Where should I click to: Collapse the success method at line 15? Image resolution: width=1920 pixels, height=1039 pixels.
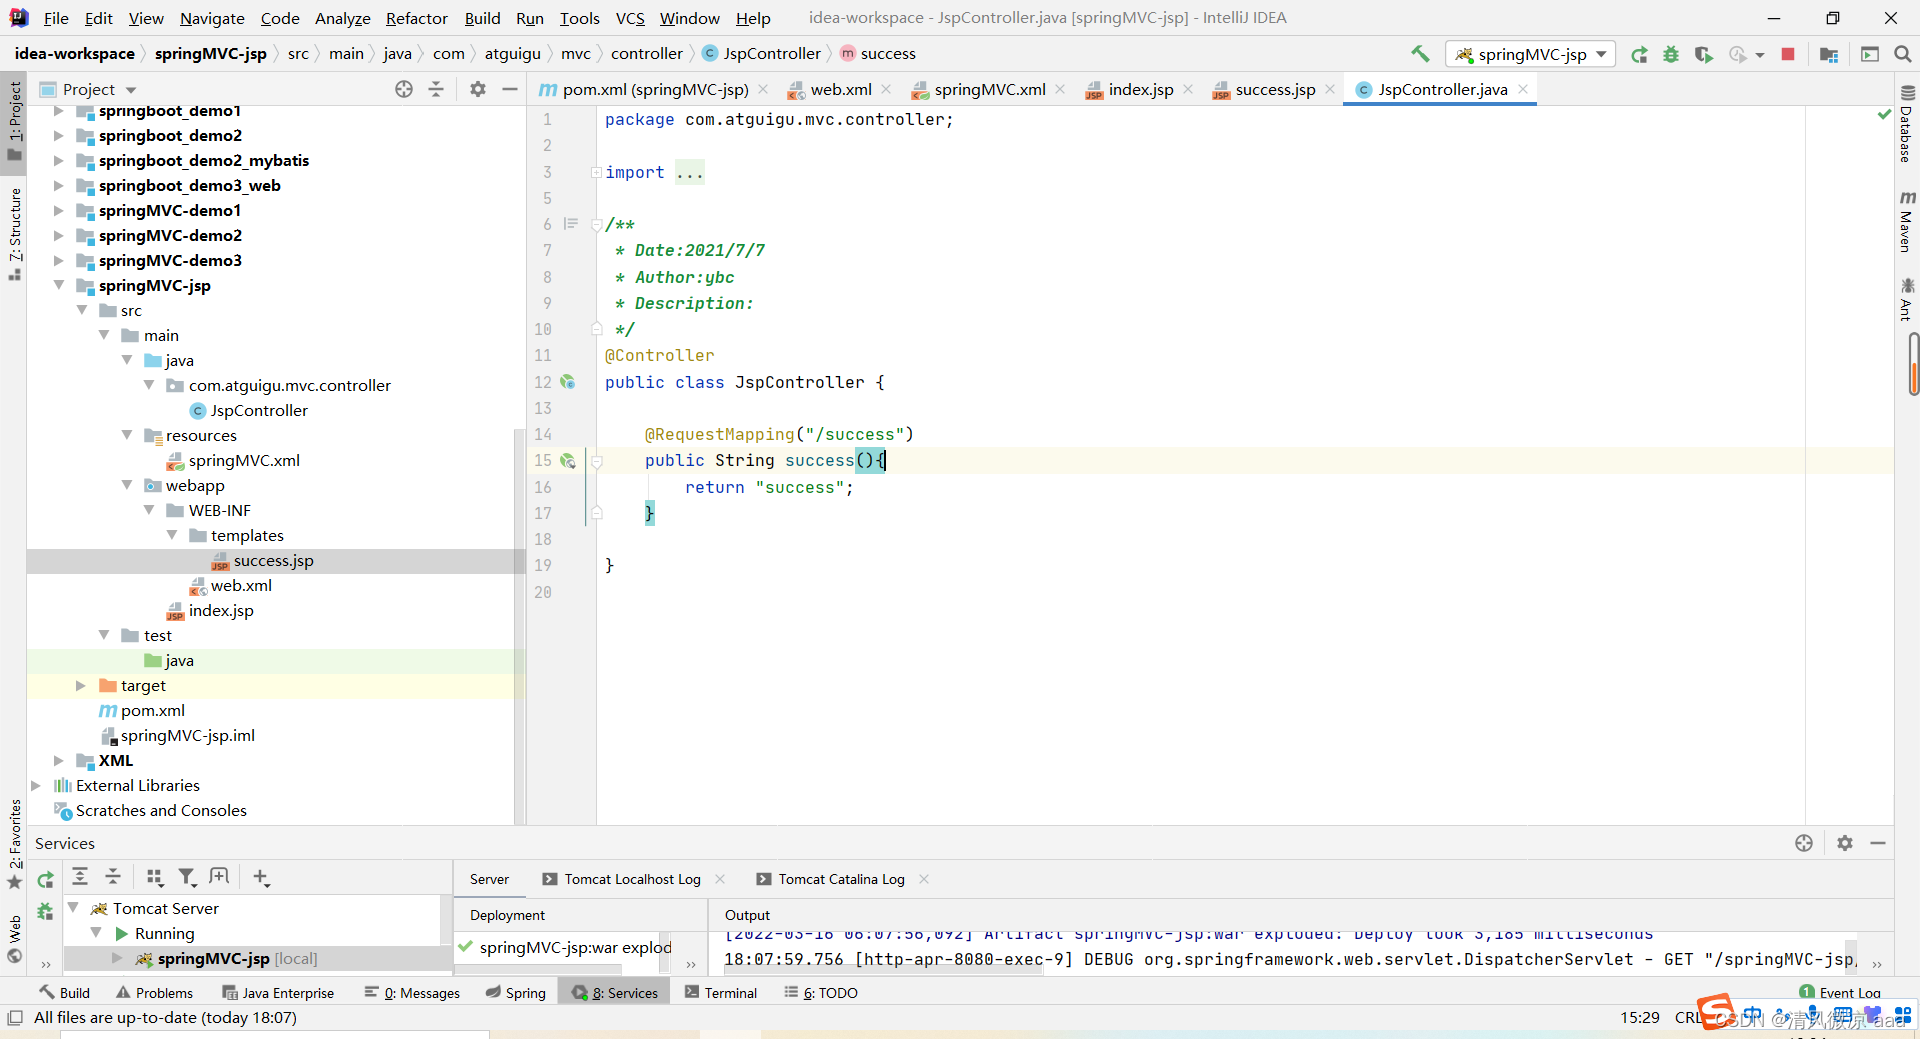pyautogui.click(x=596, y=461)
